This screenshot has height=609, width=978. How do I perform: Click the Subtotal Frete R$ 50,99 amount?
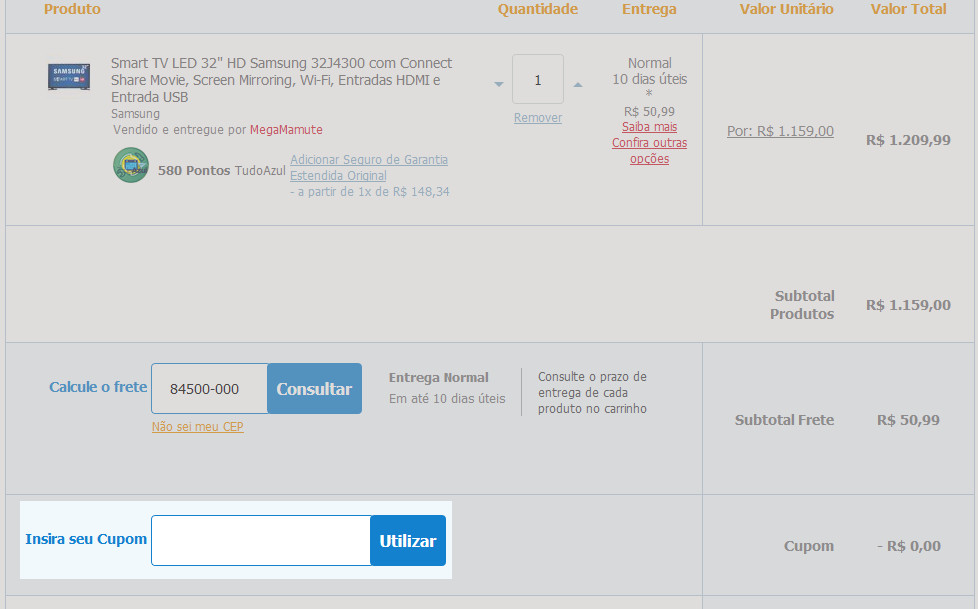click(908, 420)
